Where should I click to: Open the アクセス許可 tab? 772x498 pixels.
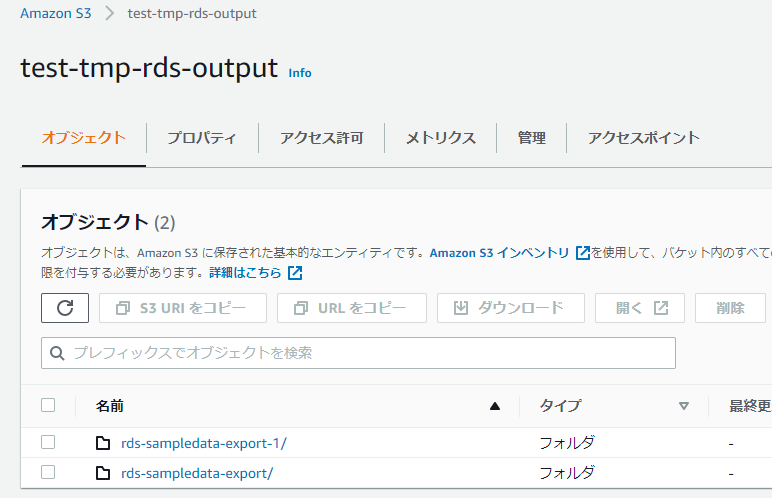(x=322, y=138)
